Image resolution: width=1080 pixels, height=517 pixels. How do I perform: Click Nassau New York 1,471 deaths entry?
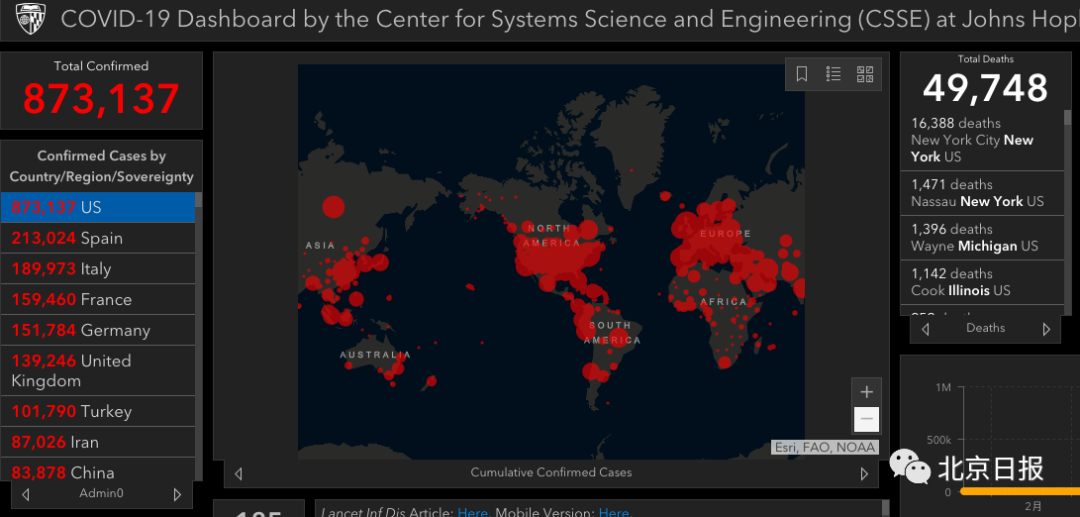point(982,193)
